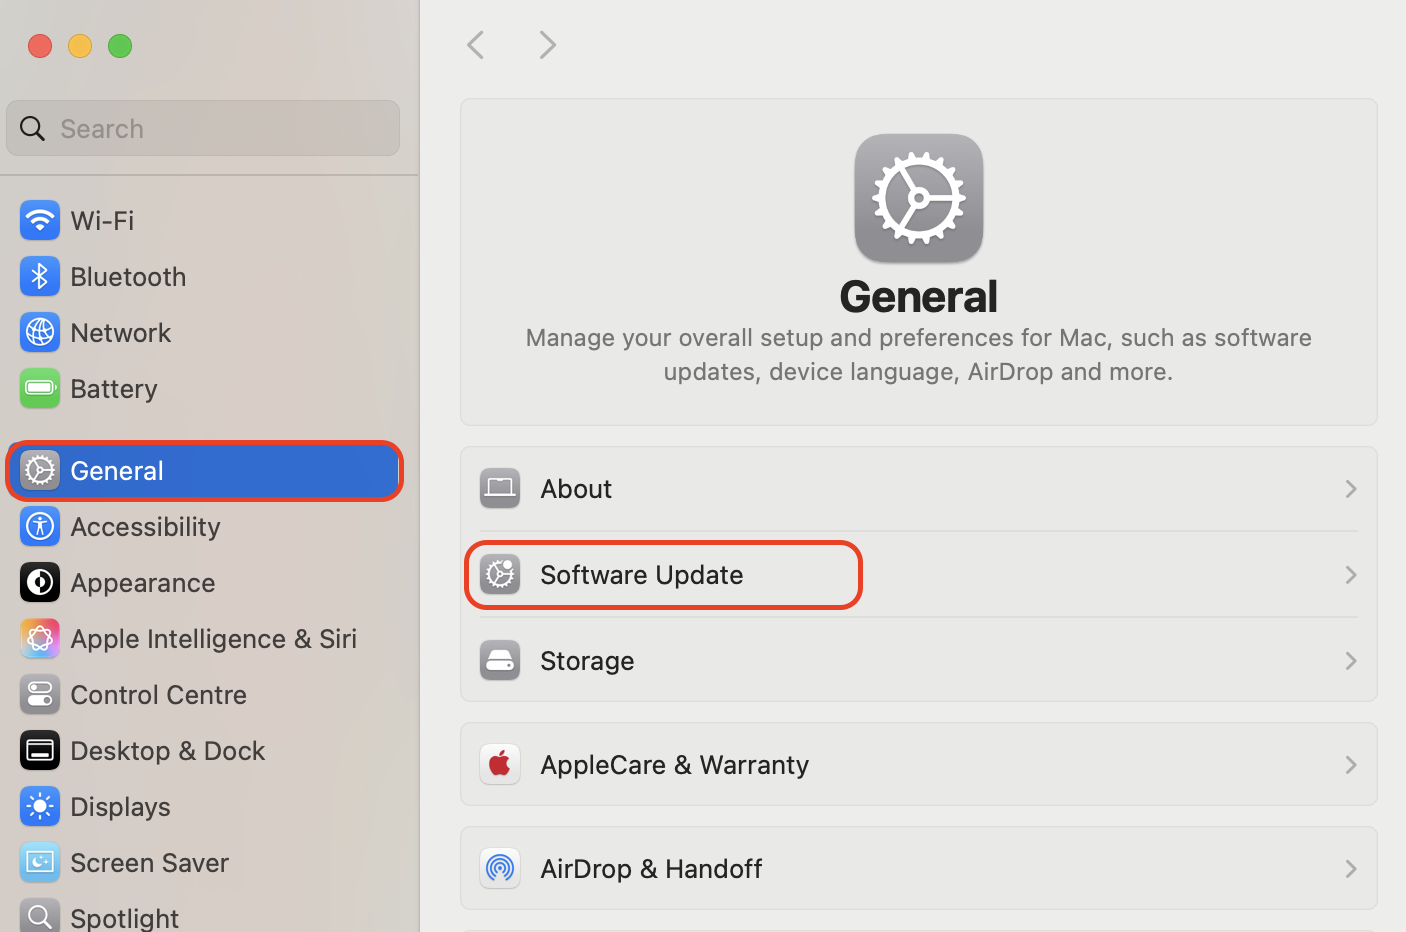The height and width of the screenshot is (932, 1406).
Task: Click the large General header icon
Action: 919,198
